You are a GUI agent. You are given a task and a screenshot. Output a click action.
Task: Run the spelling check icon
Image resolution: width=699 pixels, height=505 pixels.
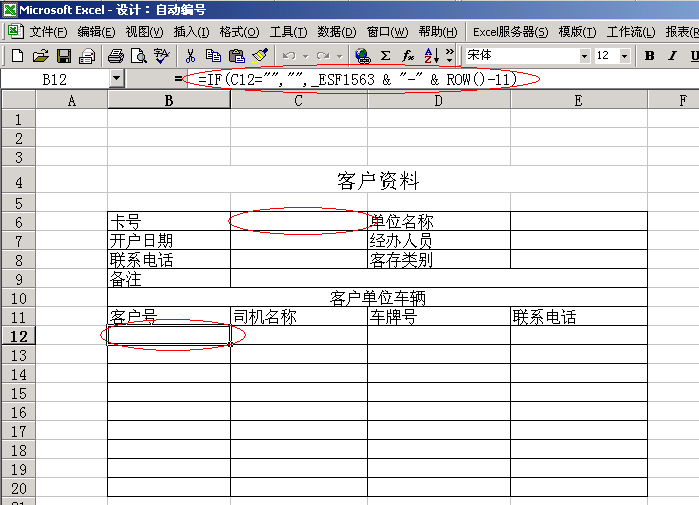coord(162,56)
